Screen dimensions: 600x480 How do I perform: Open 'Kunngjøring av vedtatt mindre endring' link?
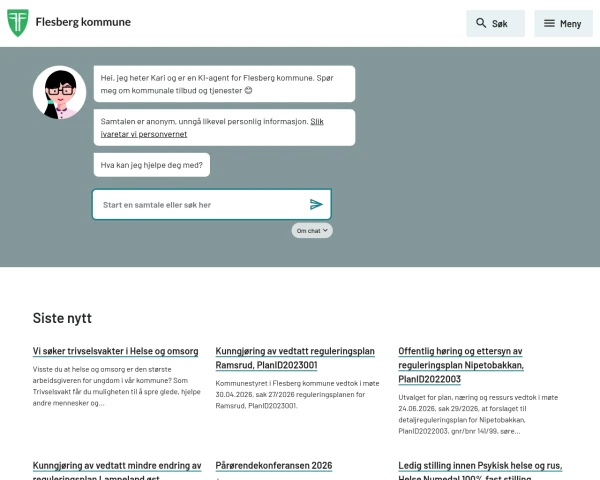point(117,470)
